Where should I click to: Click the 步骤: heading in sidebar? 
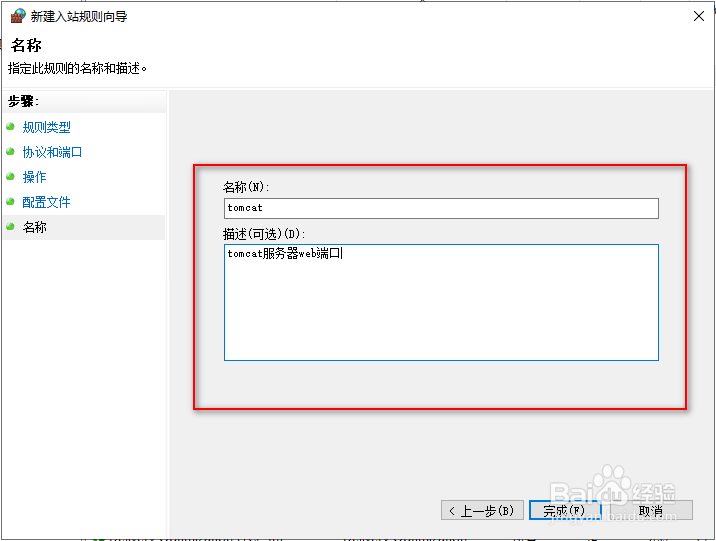point(23,101)
